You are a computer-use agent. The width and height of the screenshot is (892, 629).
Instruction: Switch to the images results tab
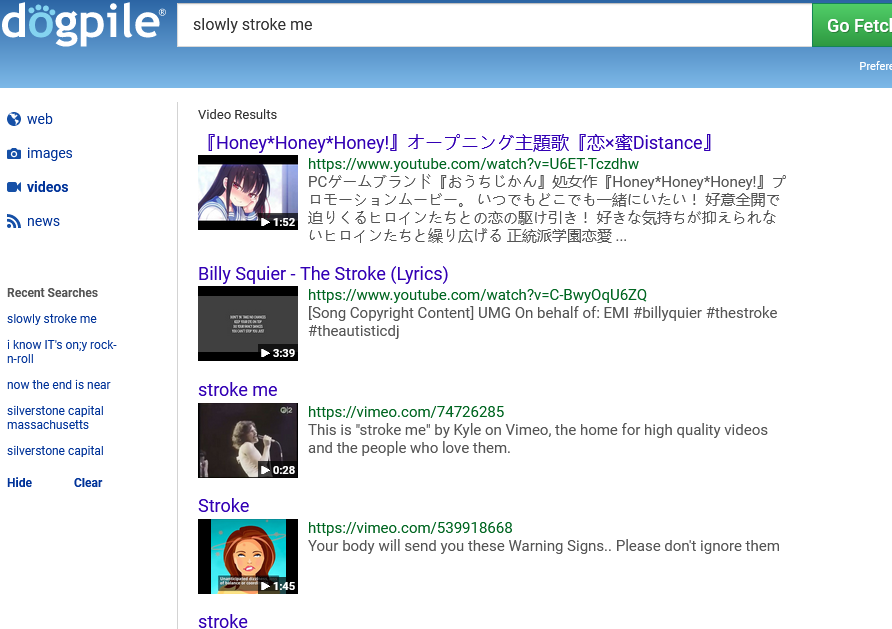(50, 153)
